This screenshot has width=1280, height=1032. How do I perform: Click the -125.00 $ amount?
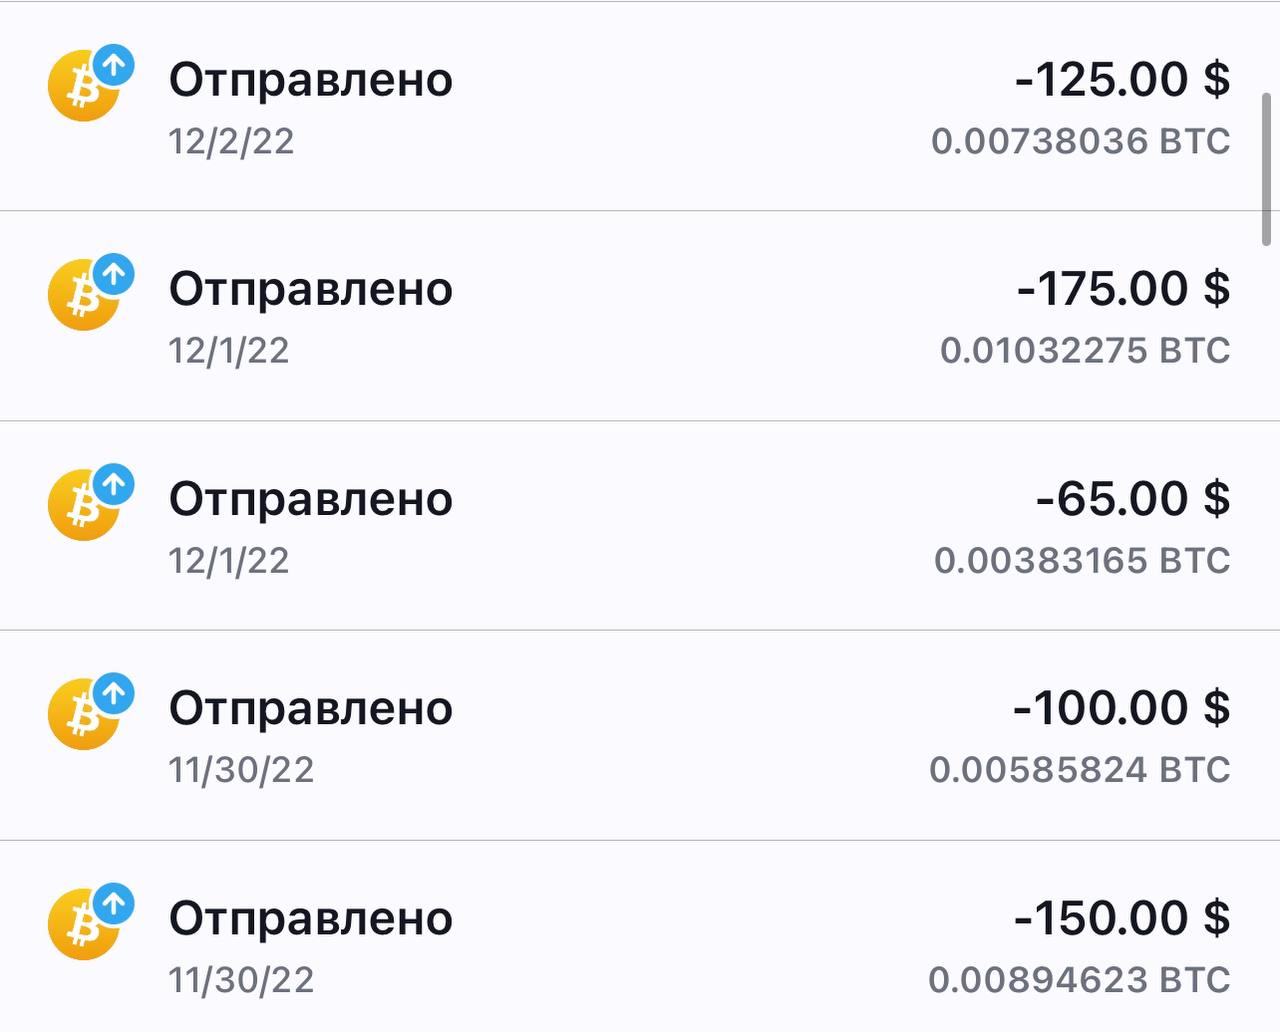[1122, 80]
